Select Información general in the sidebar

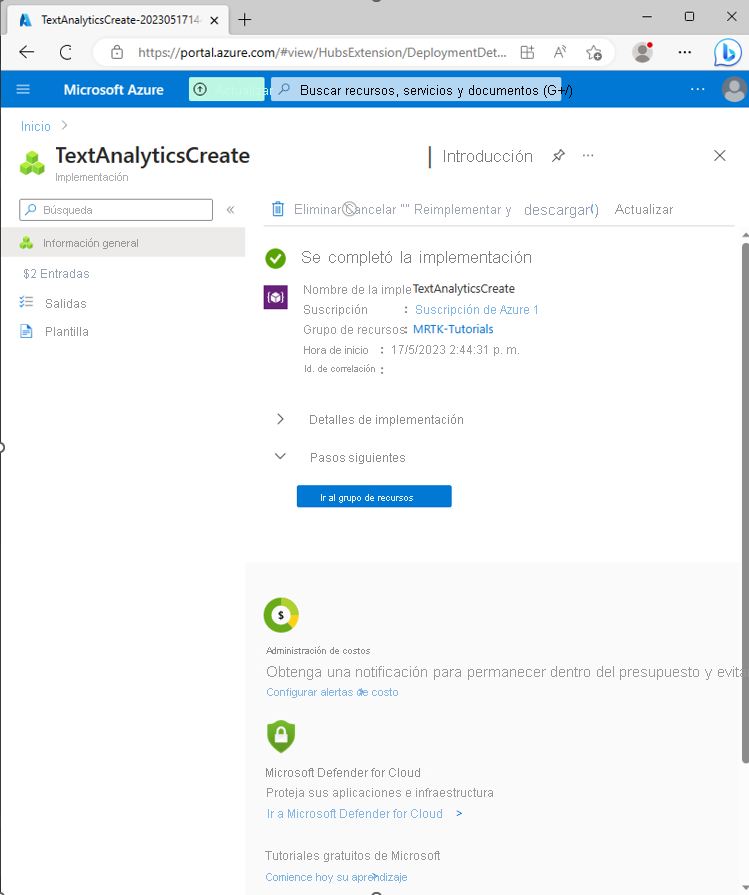(123, 243)
